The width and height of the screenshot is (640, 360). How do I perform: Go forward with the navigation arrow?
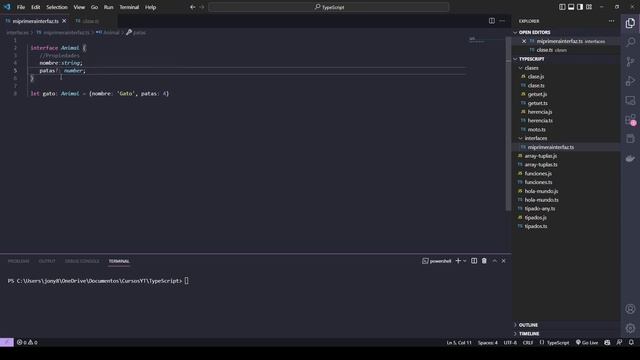click(202, 7)
